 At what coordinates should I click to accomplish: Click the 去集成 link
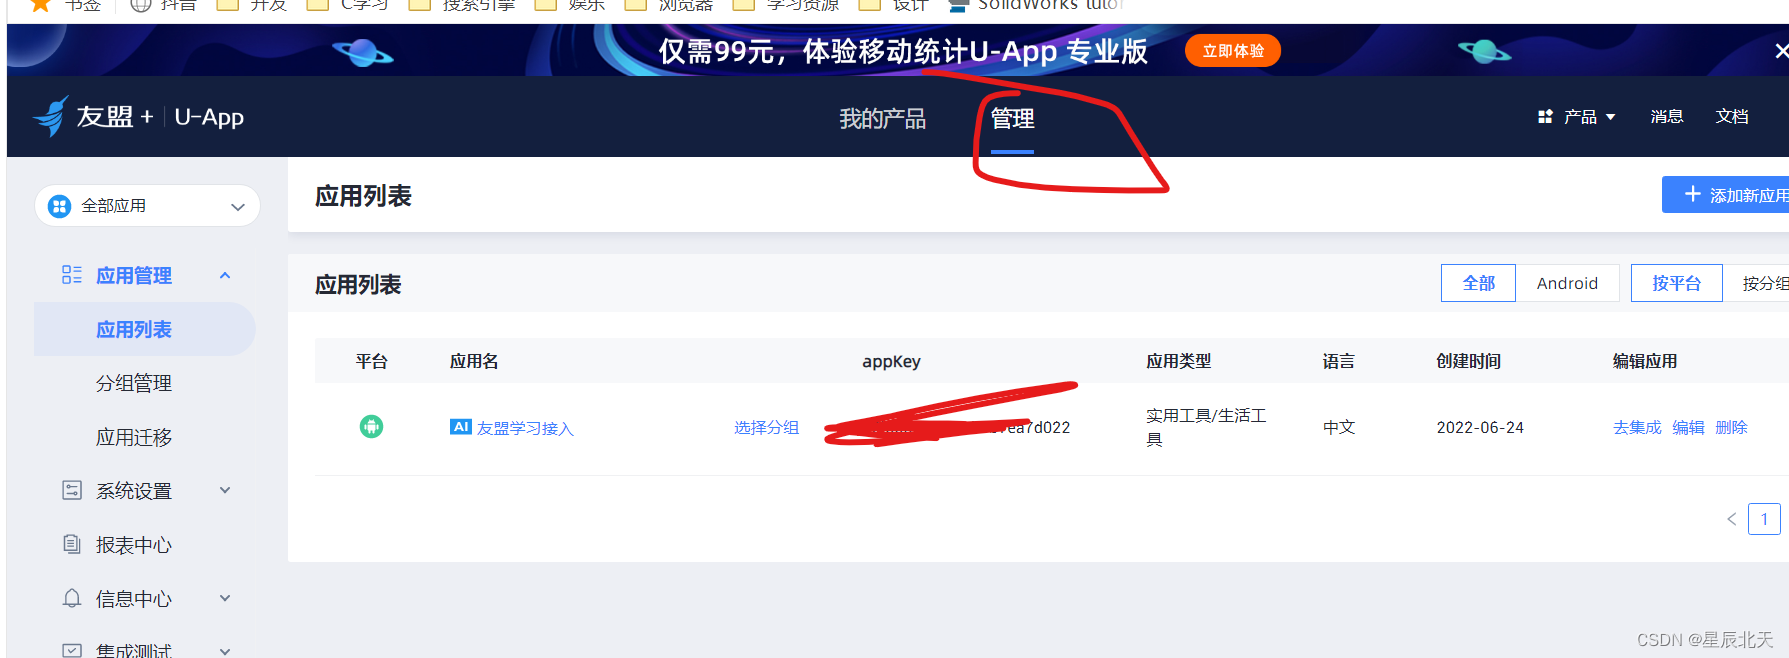click(x=1637, y=427)
